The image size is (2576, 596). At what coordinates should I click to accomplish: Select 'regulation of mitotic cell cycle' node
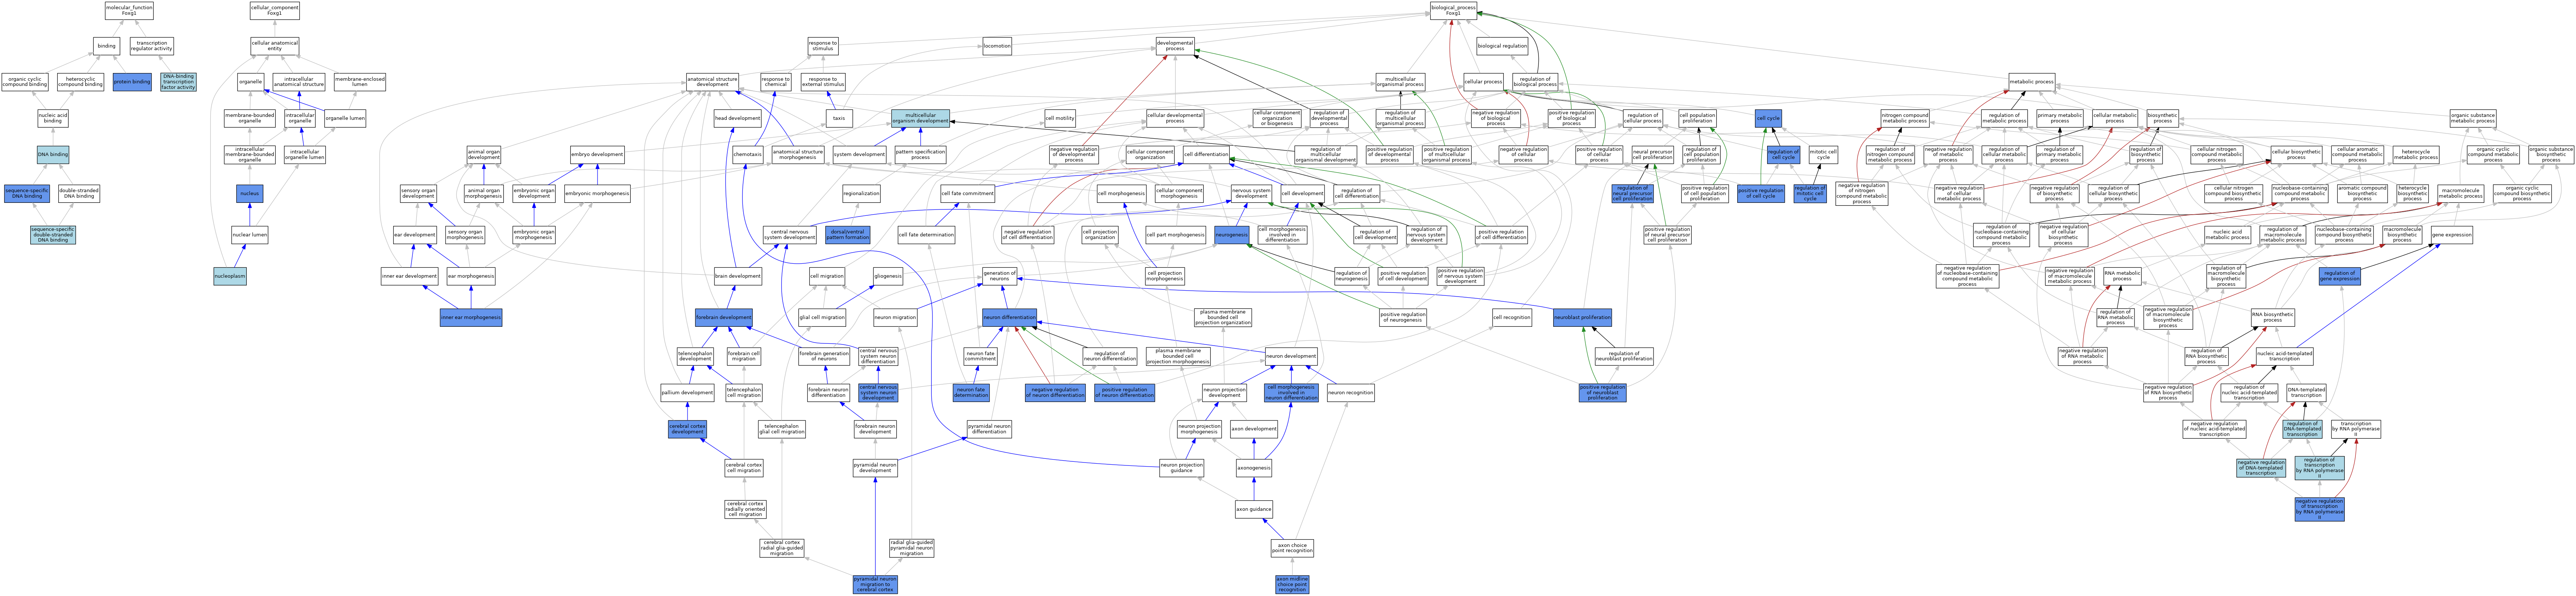1810,193
